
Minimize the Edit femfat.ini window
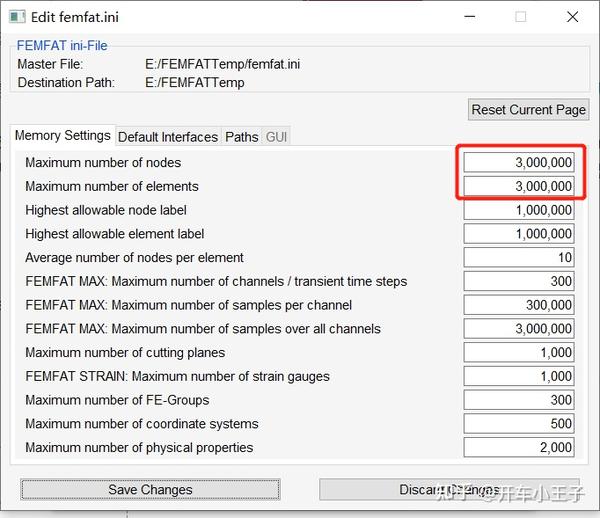470,17
